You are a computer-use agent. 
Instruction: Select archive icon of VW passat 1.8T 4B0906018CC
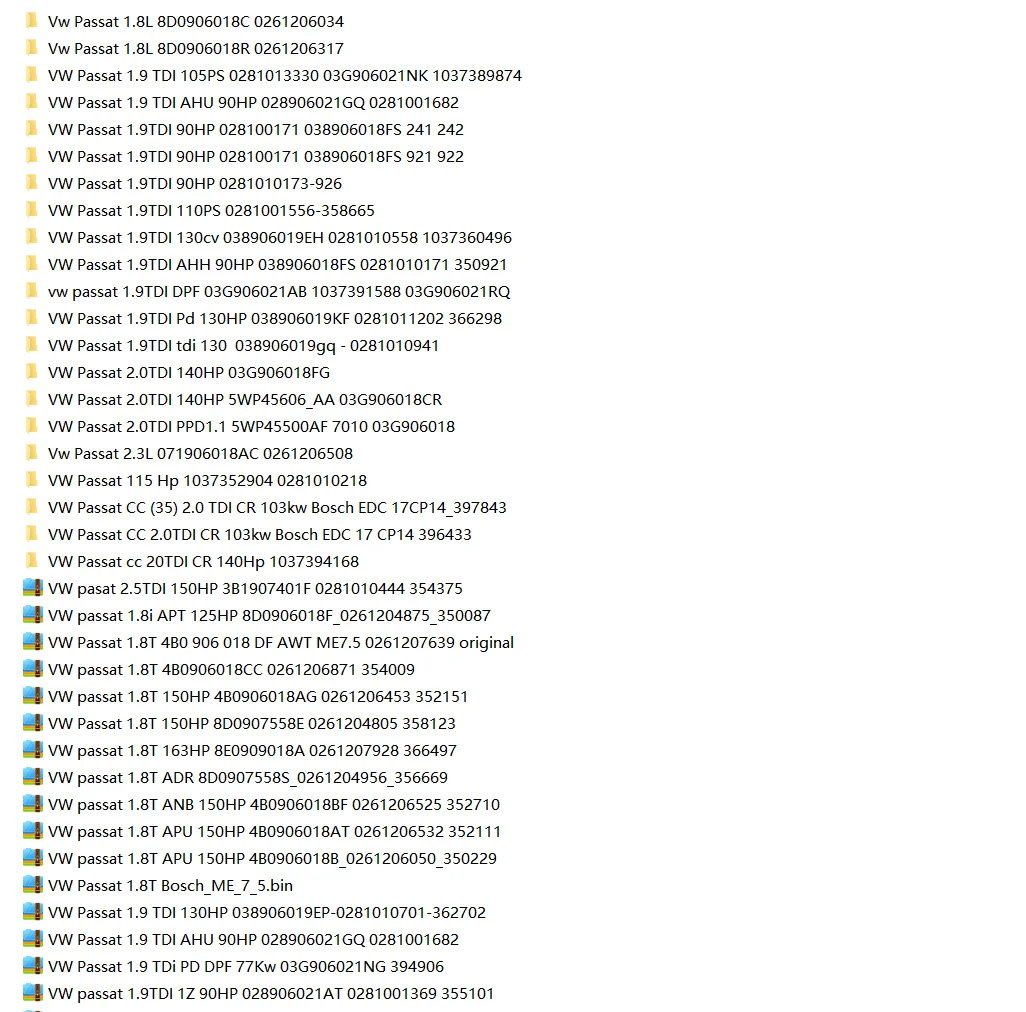coord(33,669)
